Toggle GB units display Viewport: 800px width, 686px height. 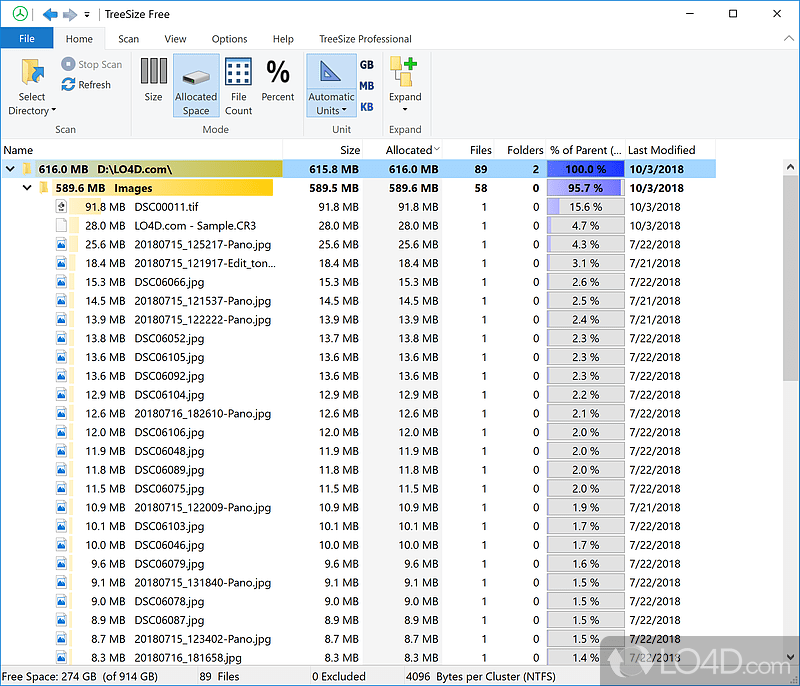366,64
